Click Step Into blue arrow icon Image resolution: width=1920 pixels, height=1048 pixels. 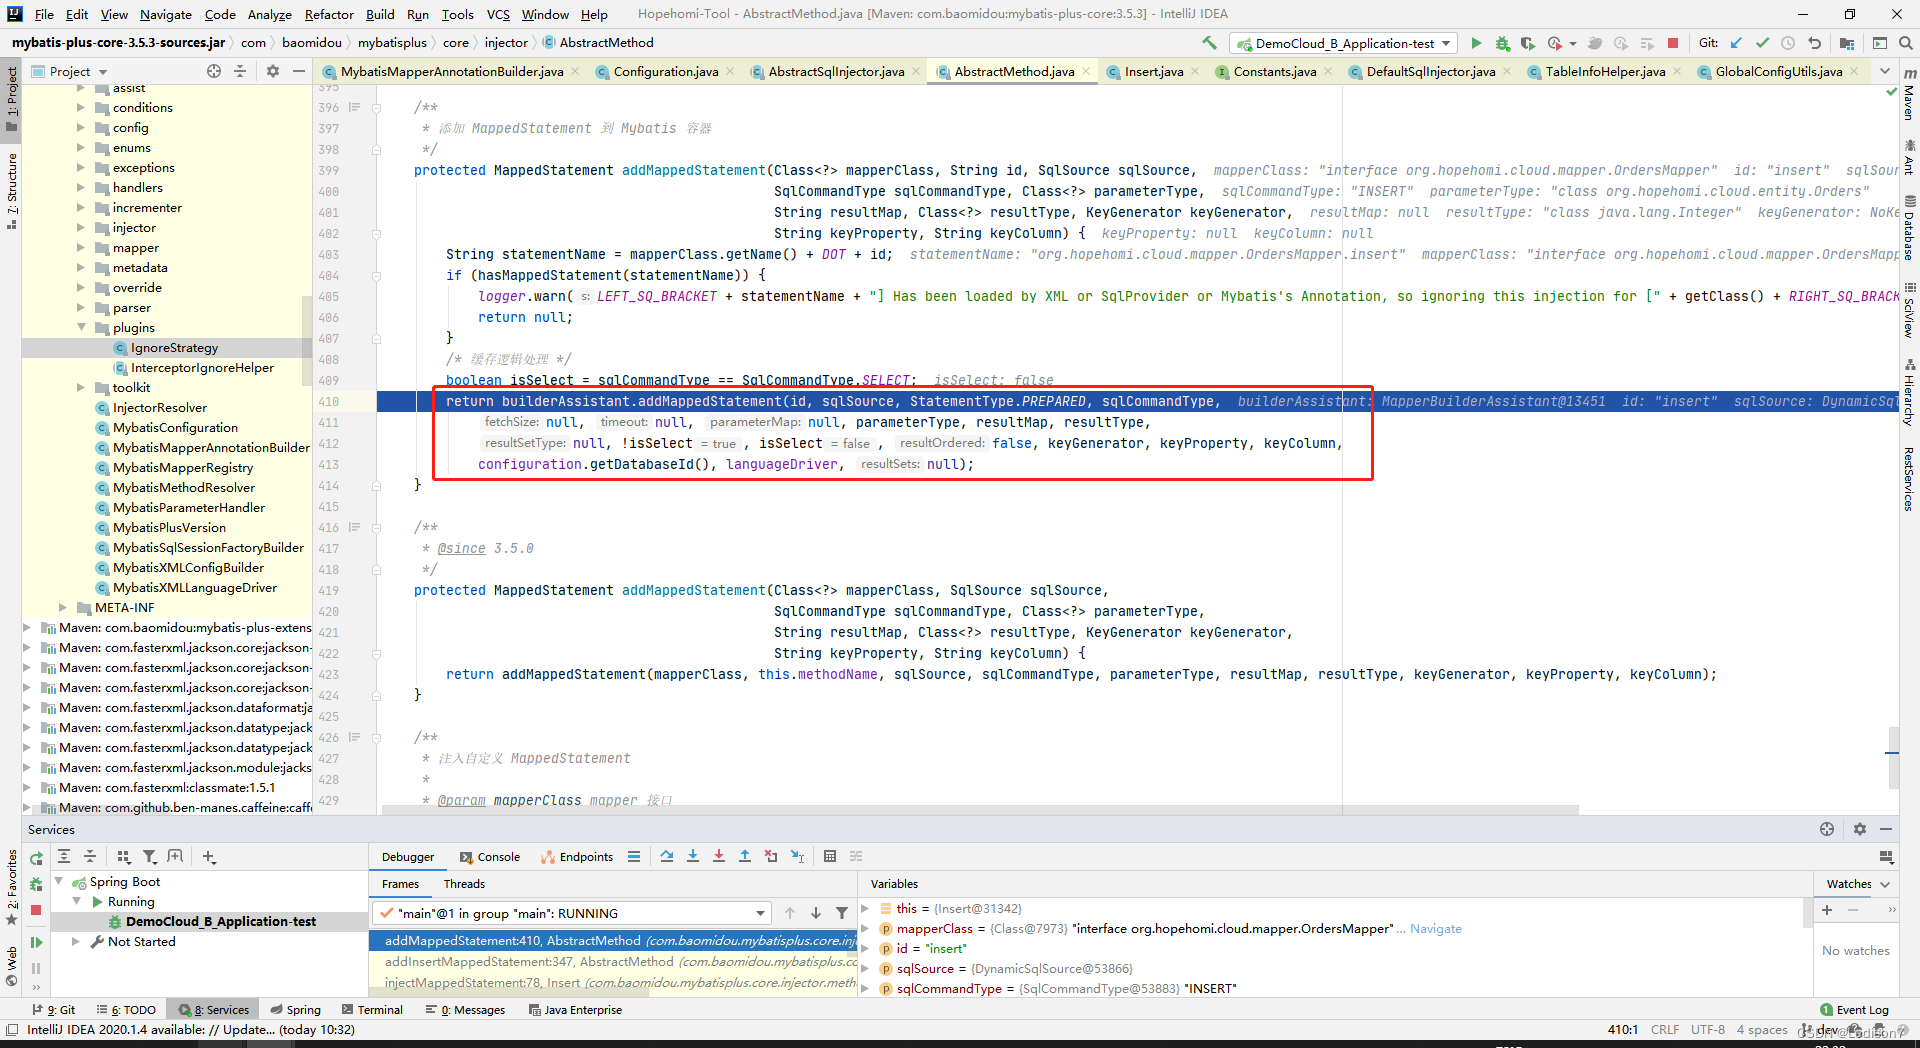[x=692, y=856]
